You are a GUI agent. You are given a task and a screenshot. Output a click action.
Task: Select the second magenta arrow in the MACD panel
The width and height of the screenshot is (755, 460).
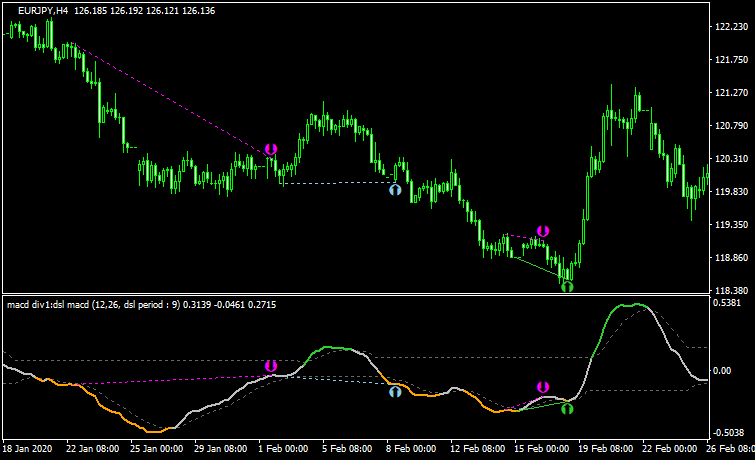click(543, 387)
